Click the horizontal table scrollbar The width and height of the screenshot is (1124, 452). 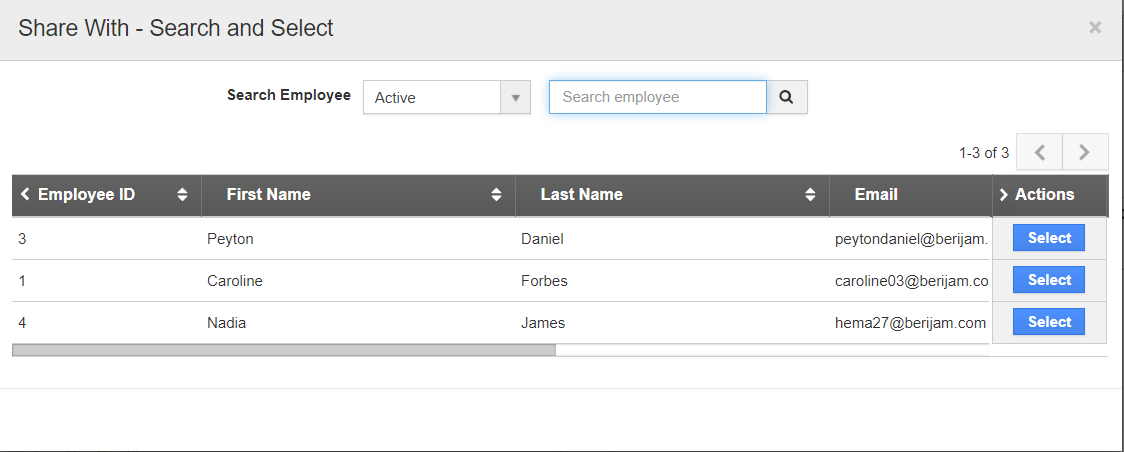pos(284,350)
